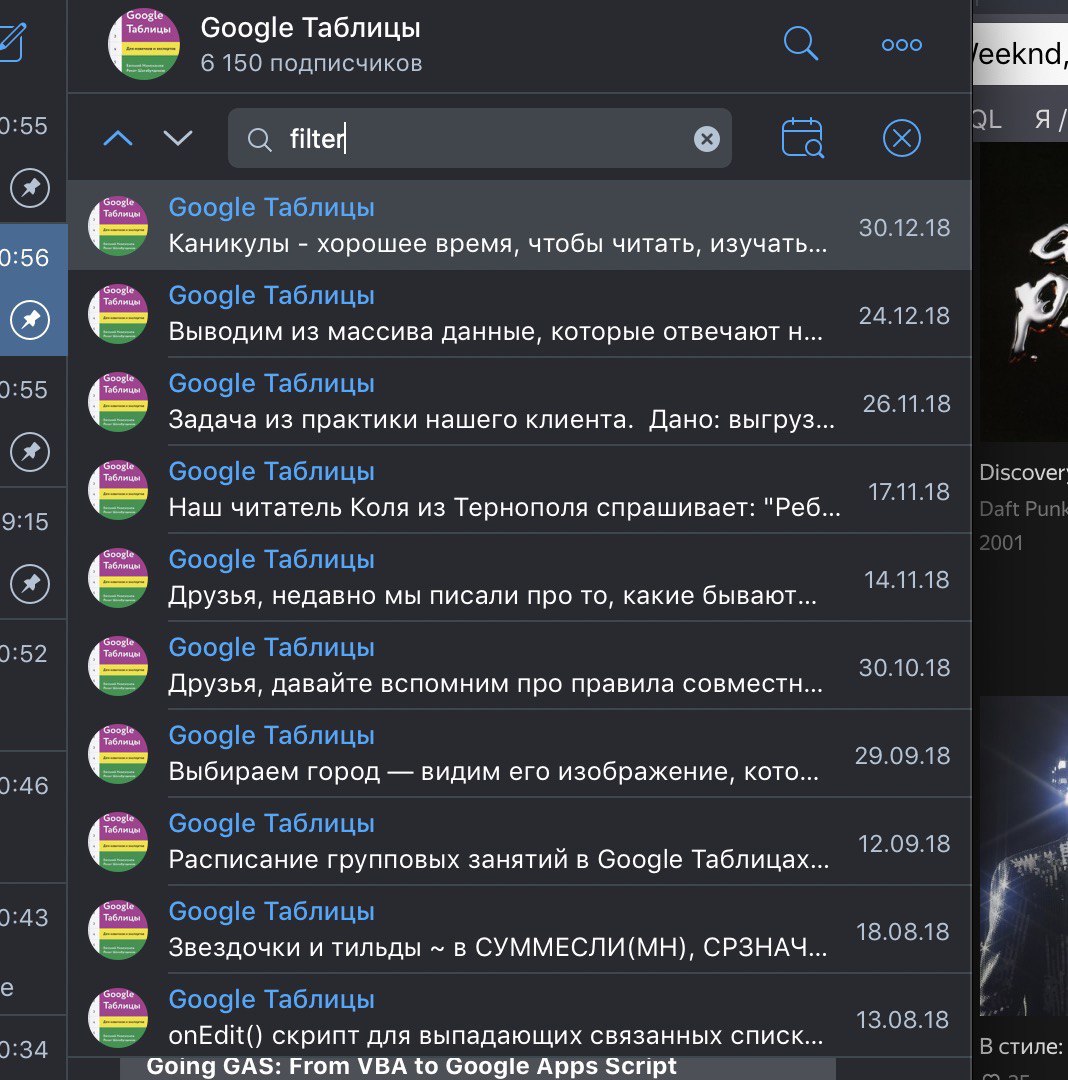This screenshot has width=1068, height=1080.
Task: Click avatar of the 26.11.18 search result
Action: [118, 402]
